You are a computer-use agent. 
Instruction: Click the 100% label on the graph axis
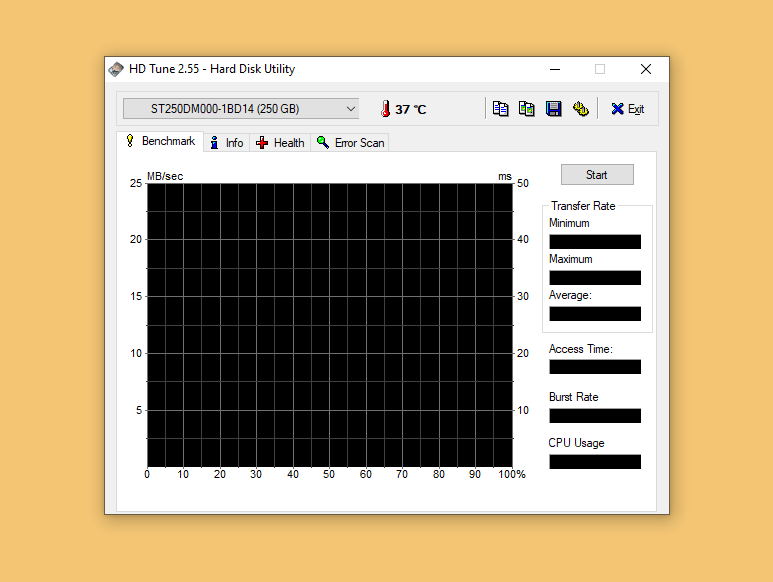tap(512, 474)
